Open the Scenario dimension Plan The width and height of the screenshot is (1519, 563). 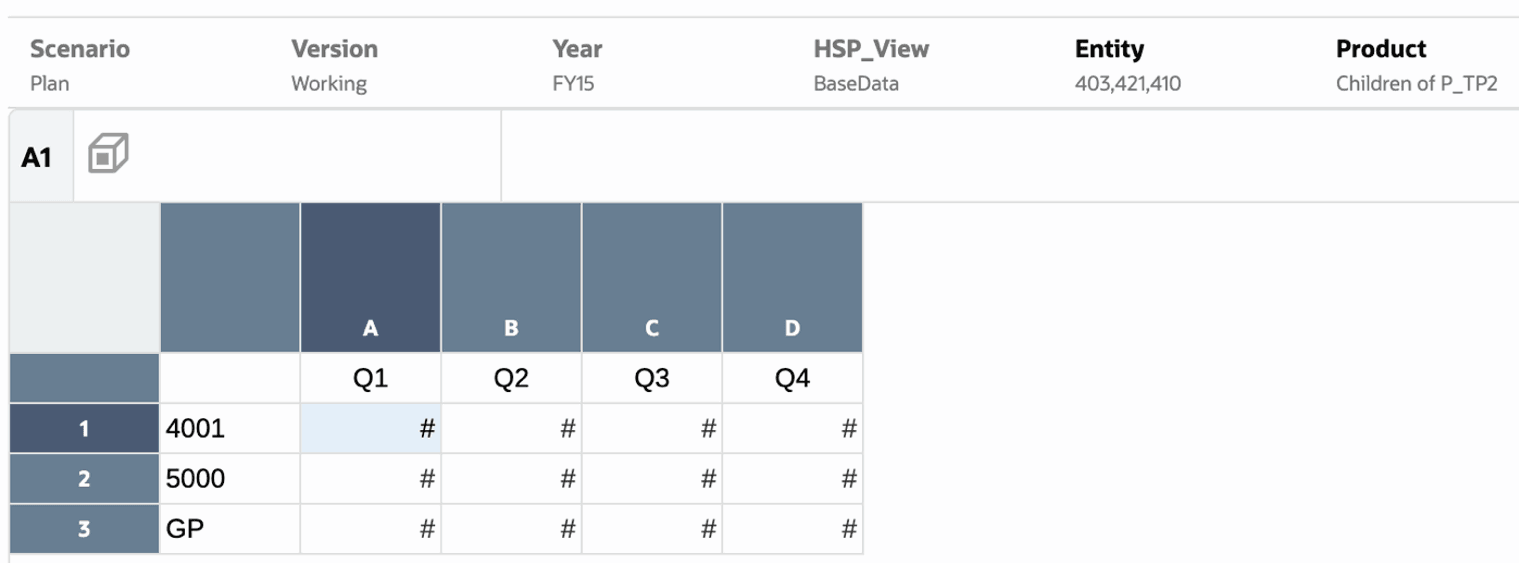click(x=80, y=65)
